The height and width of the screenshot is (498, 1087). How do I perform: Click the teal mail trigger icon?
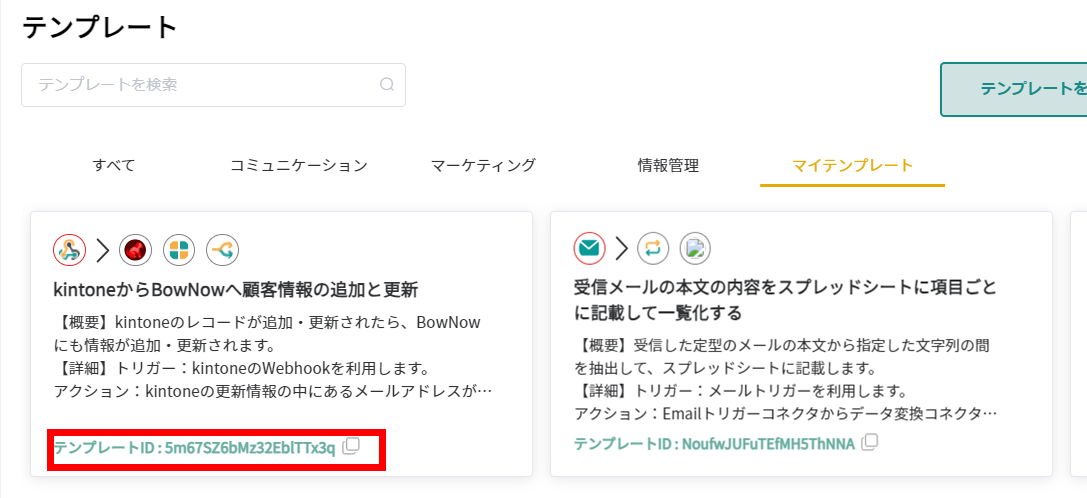pos(590,247)
